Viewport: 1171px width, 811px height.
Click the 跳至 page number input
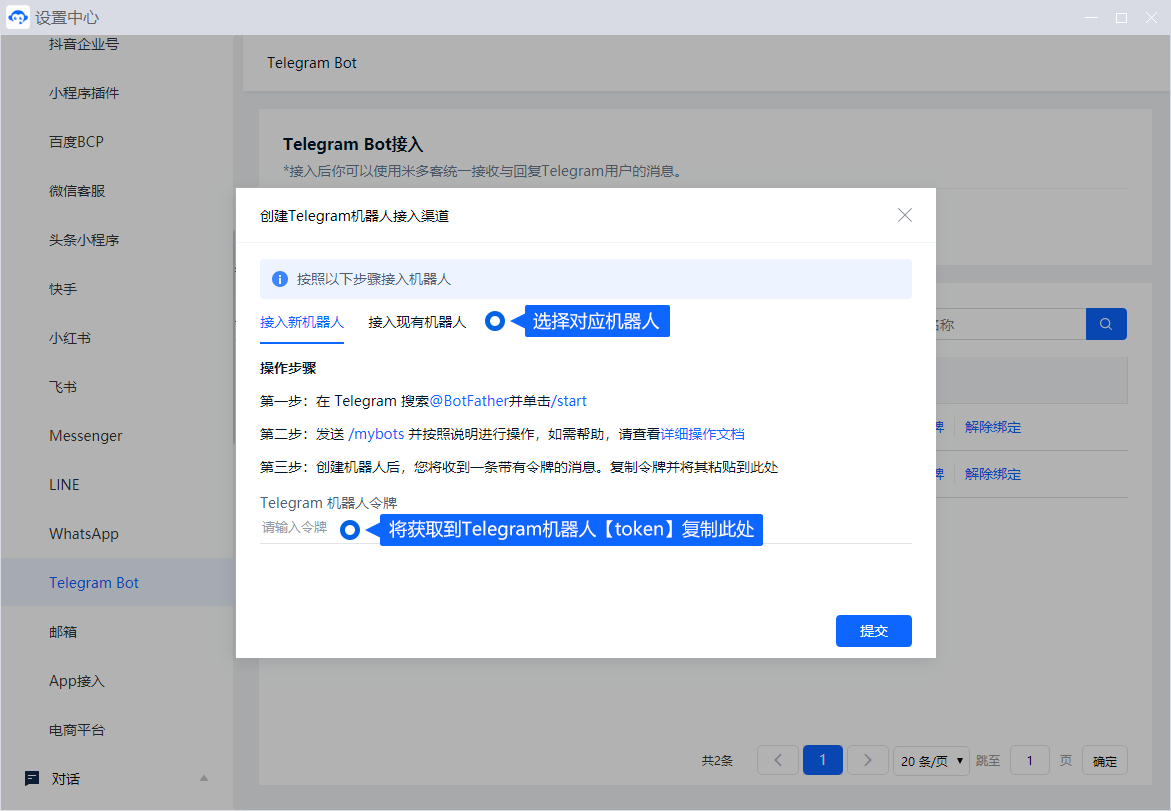[x=1029, y=760]
